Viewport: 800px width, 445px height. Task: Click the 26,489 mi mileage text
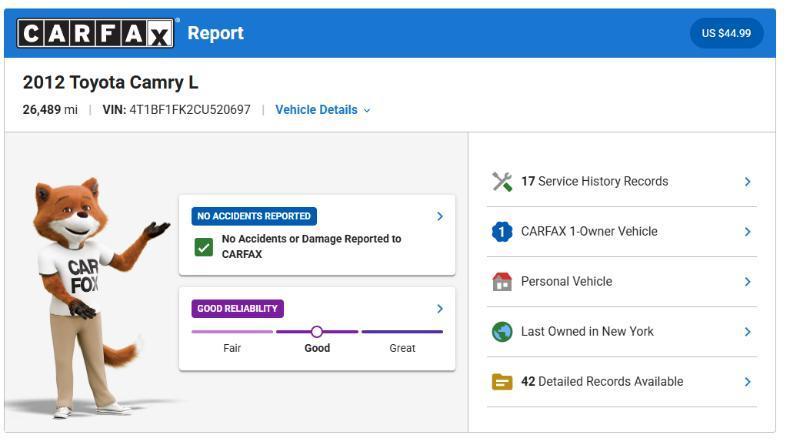click(x=50, y=110)
